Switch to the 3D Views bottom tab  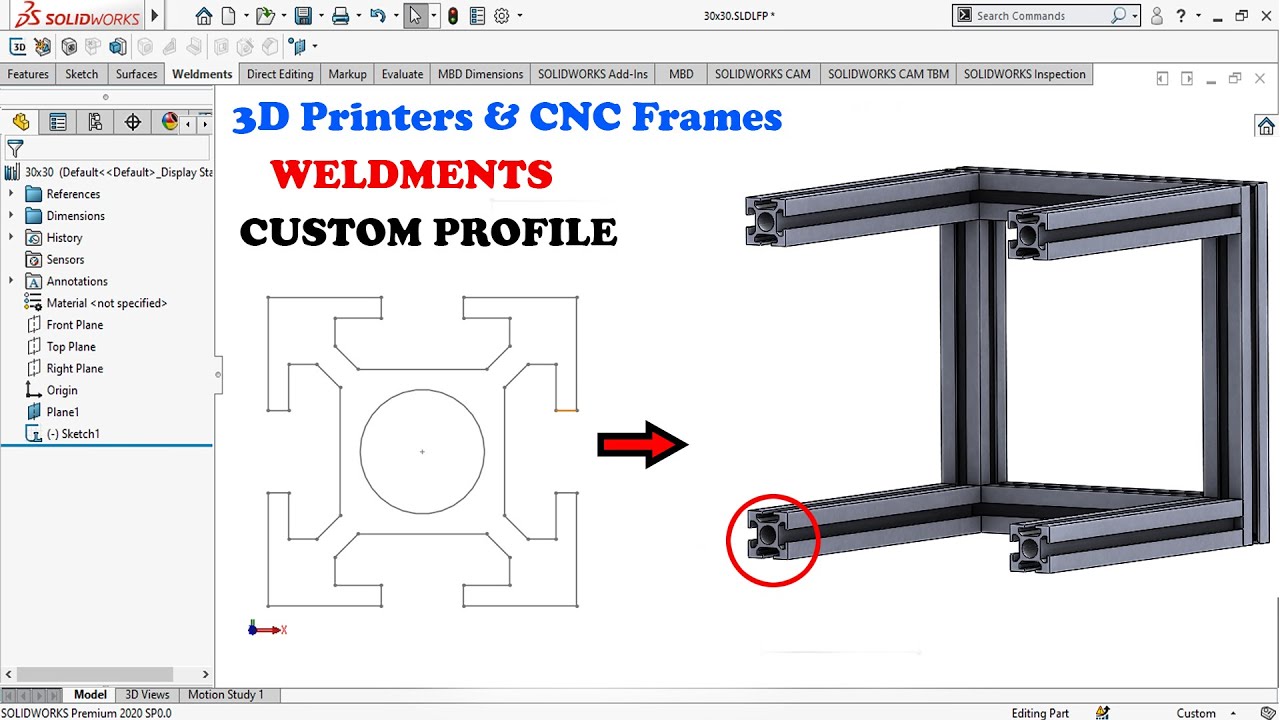(147, 695)
